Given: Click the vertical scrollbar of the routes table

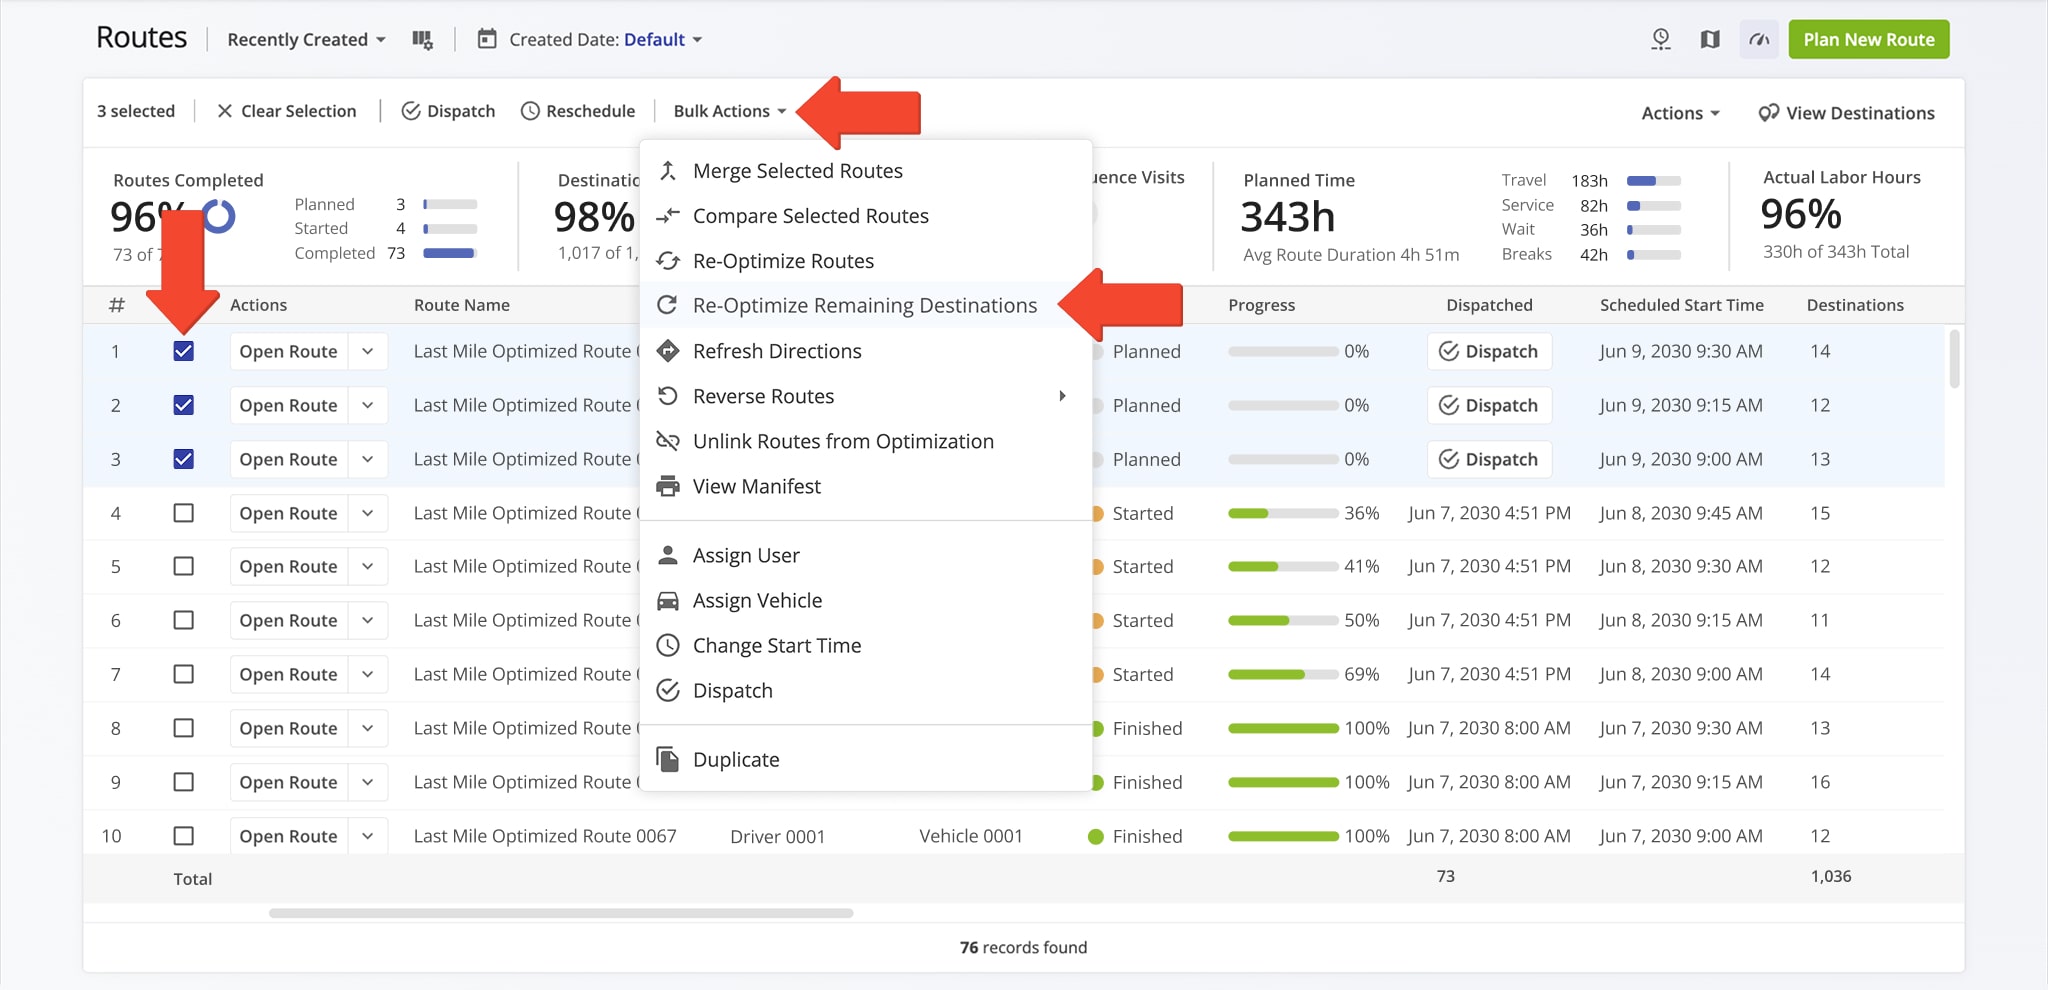Looking at the screenshot, I should click(x=1954, y=359).
